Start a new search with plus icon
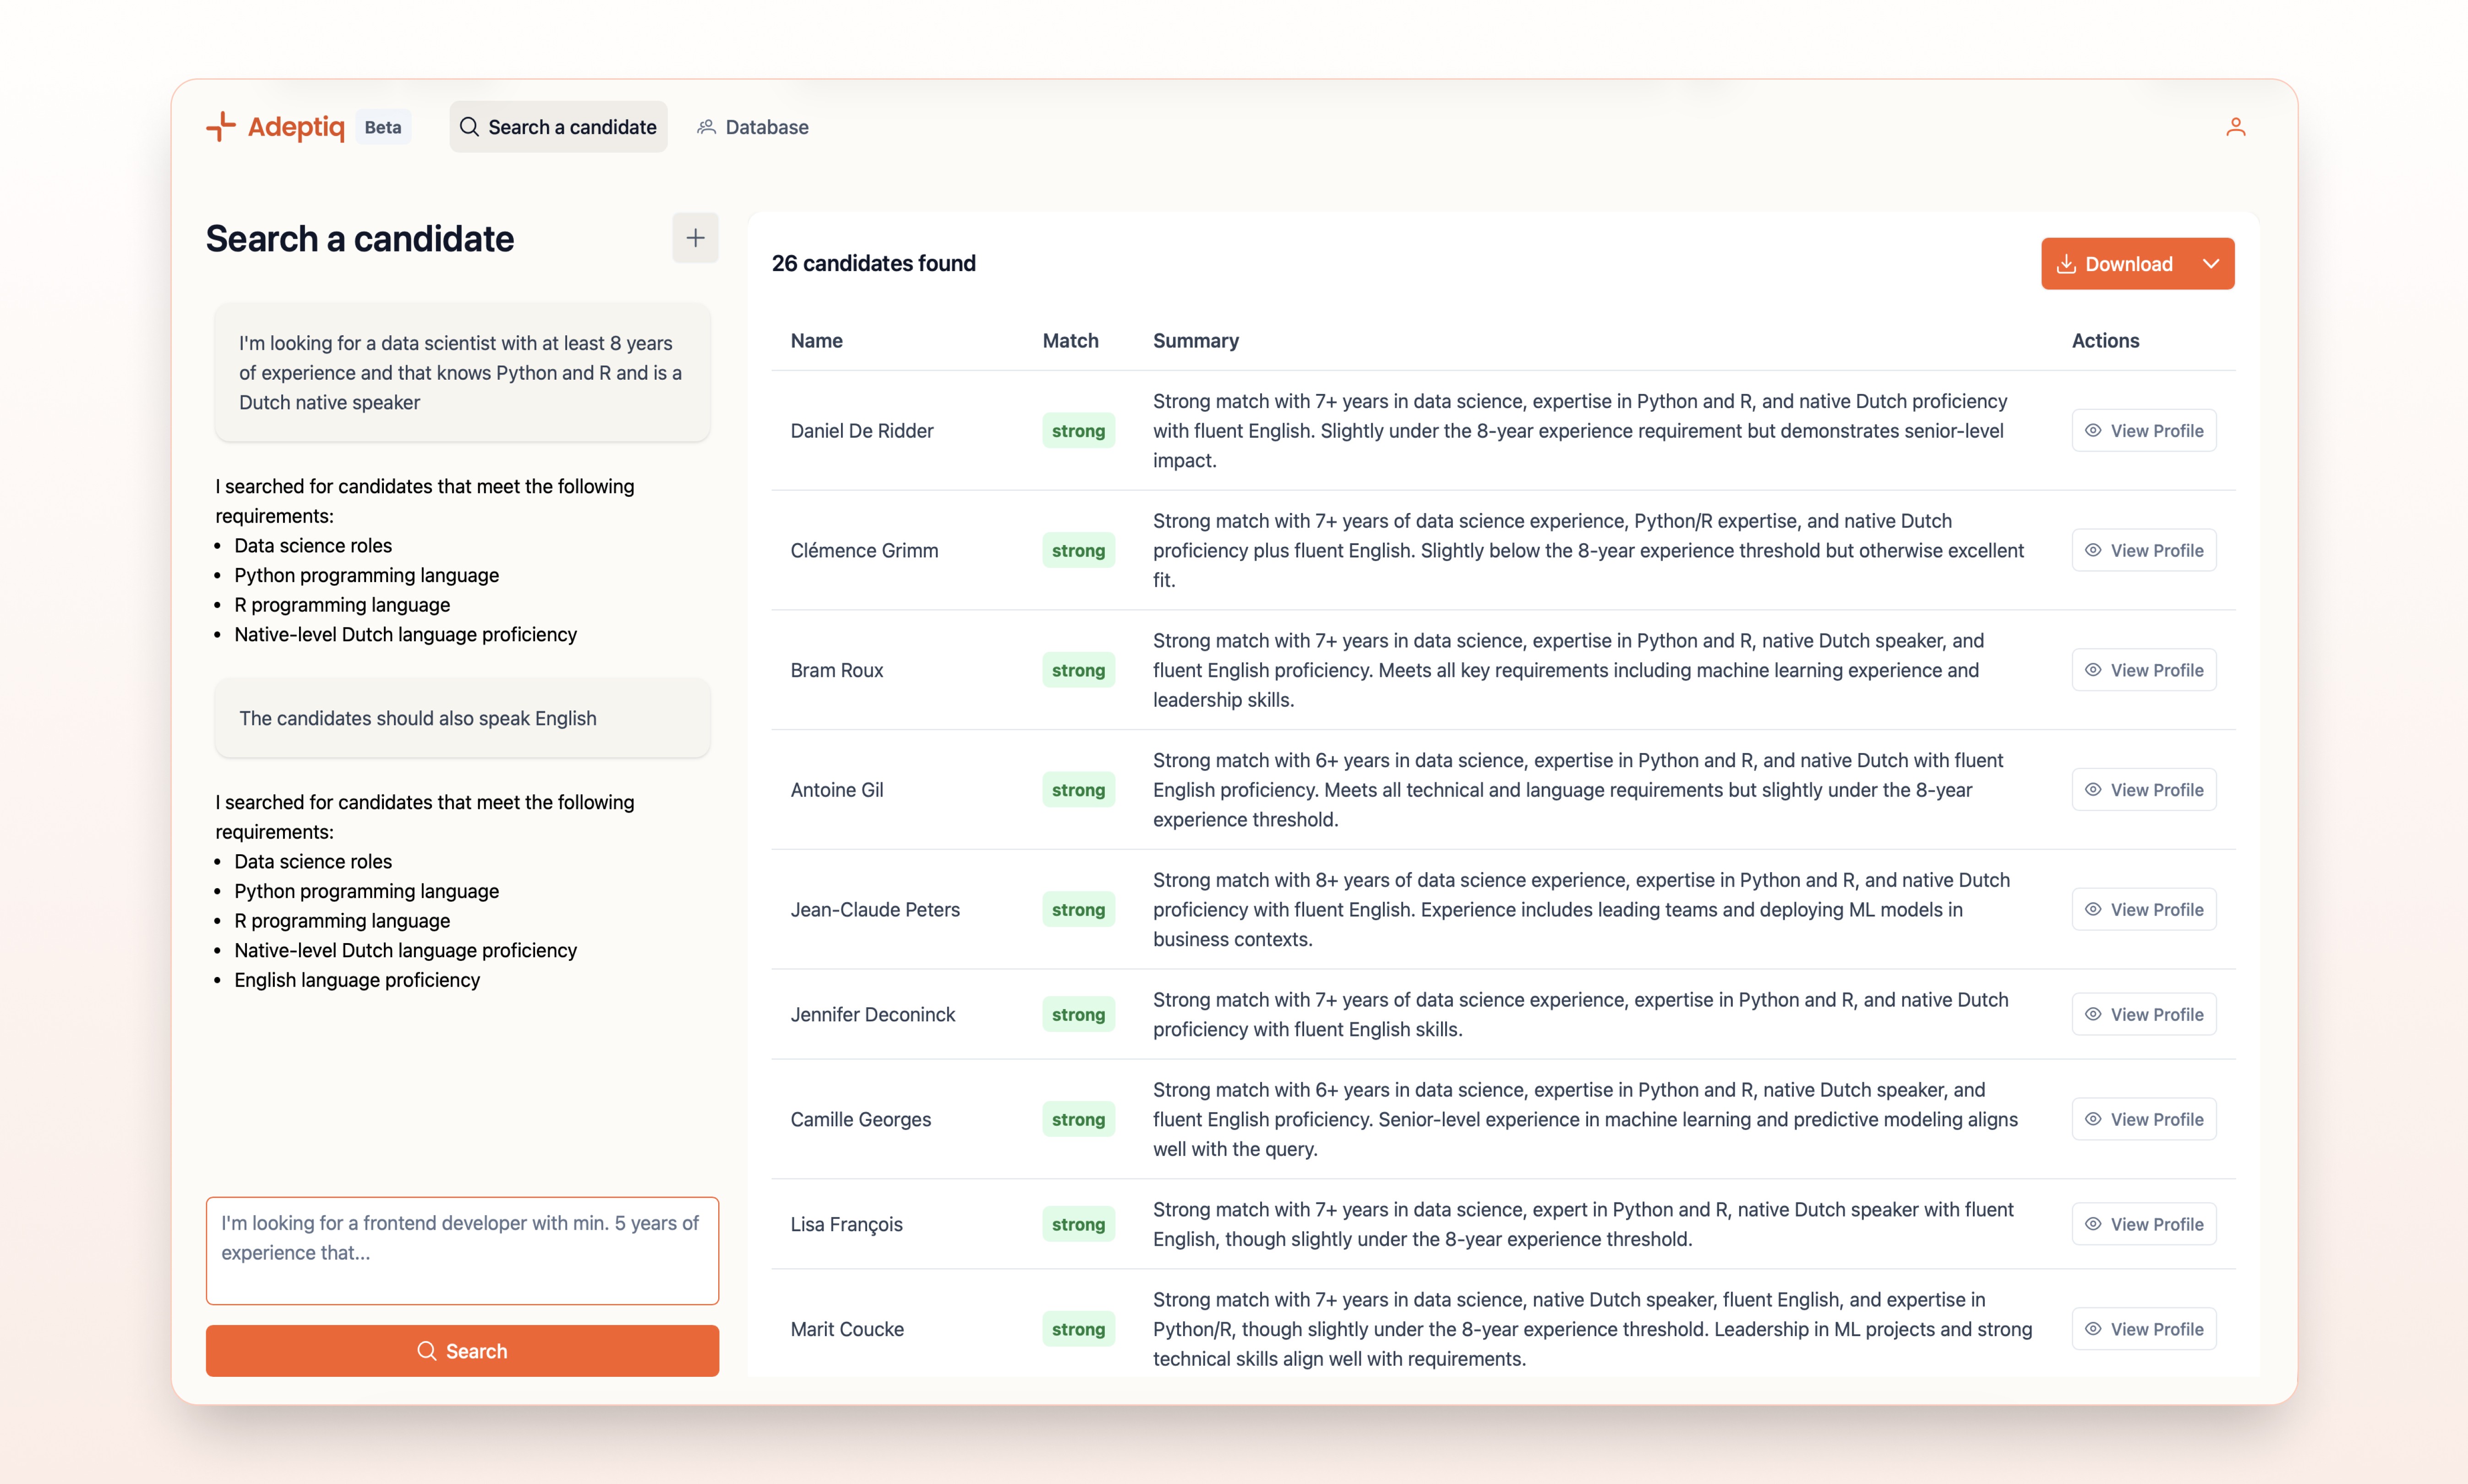 [x=695, y=238]
